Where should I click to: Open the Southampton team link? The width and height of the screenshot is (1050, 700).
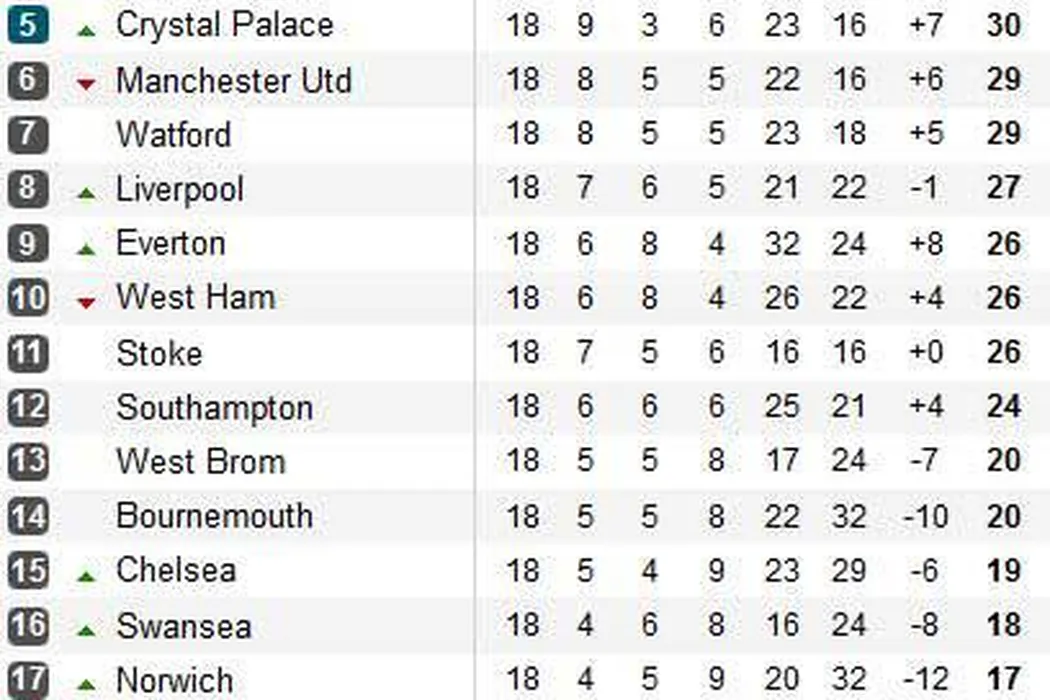pyautogui.click(x=214, y=407)
